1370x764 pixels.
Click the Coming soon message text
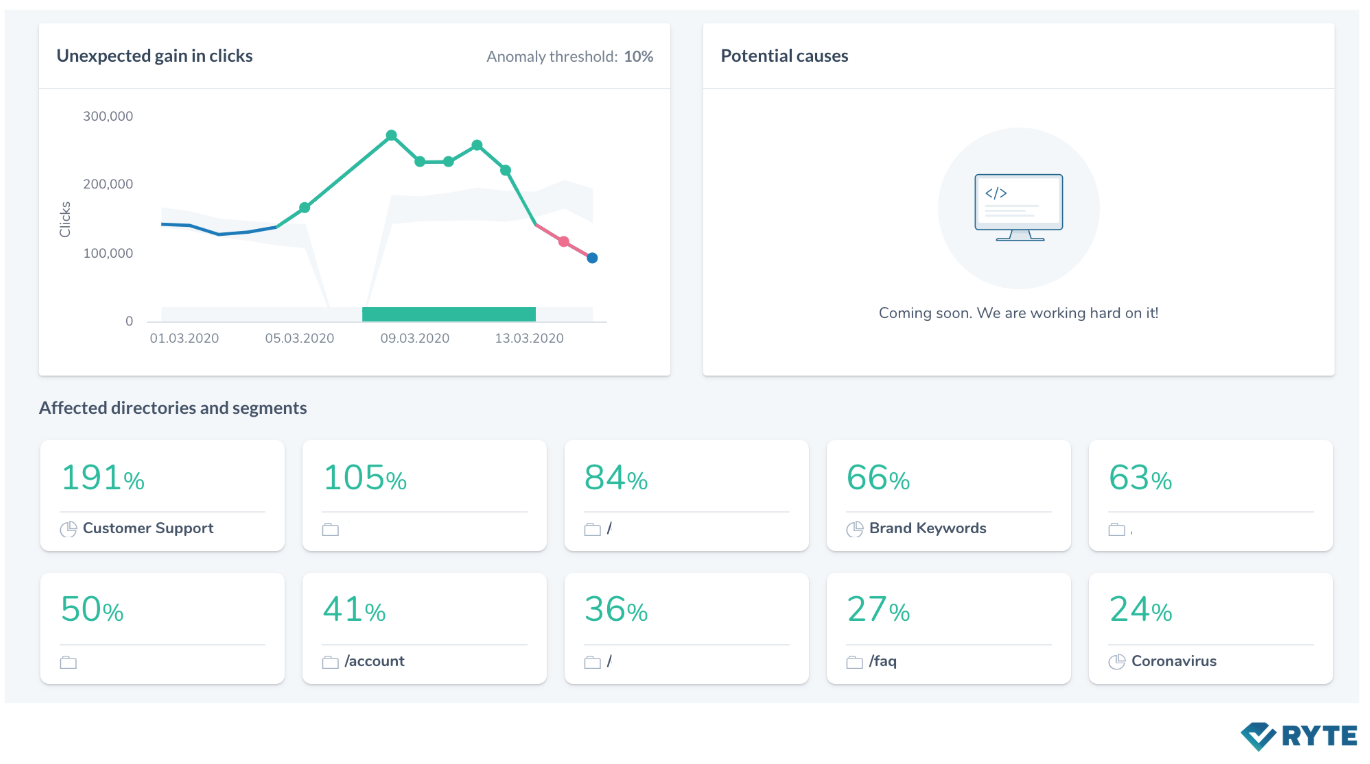(x=1019, y=313)
